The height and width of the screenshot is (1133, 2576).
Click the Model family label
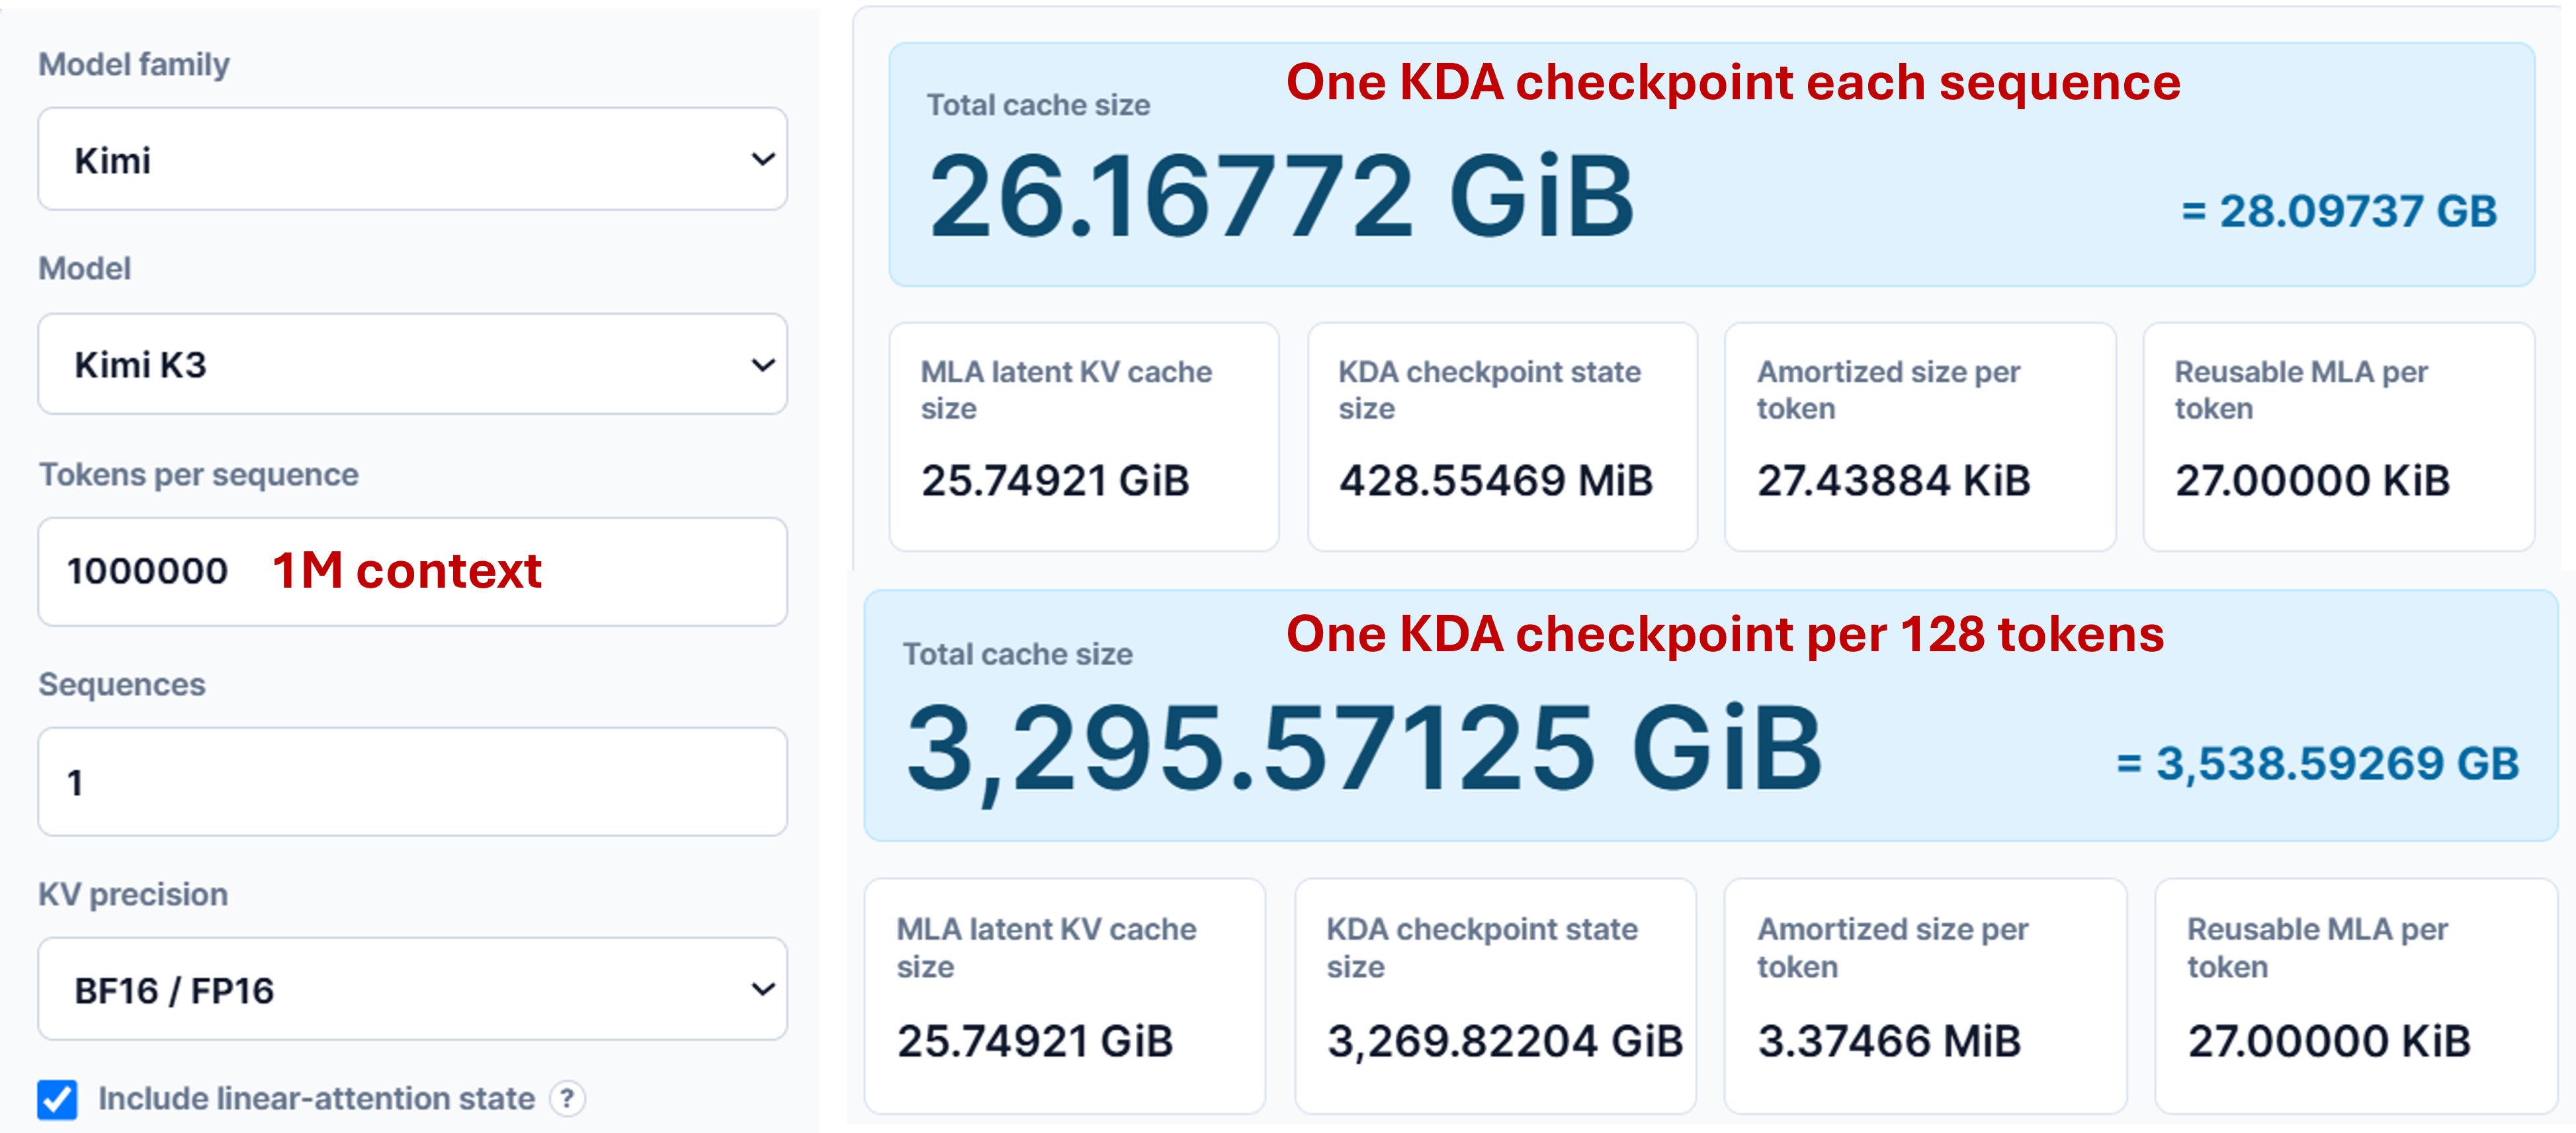[134, 64]
